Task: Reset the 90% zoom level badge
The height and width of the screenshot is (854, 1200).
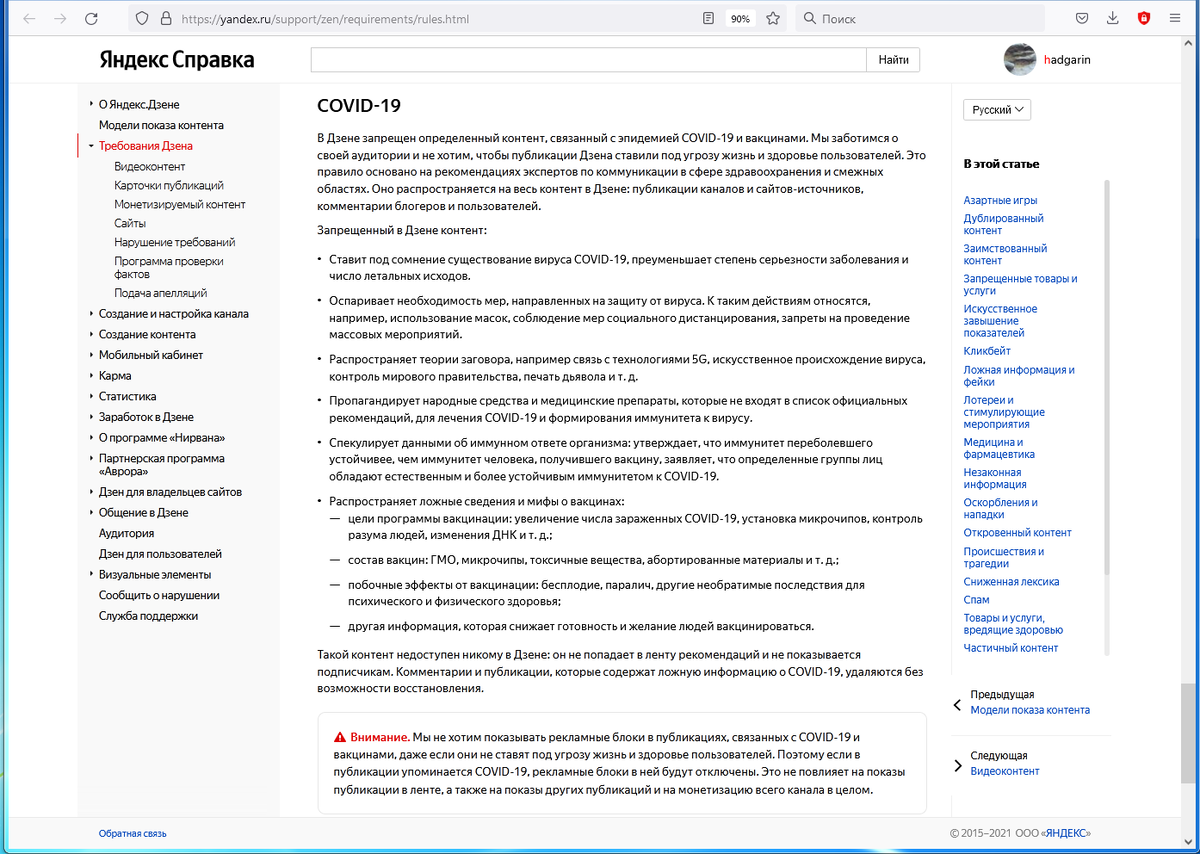Action: [x=740, y=19]
